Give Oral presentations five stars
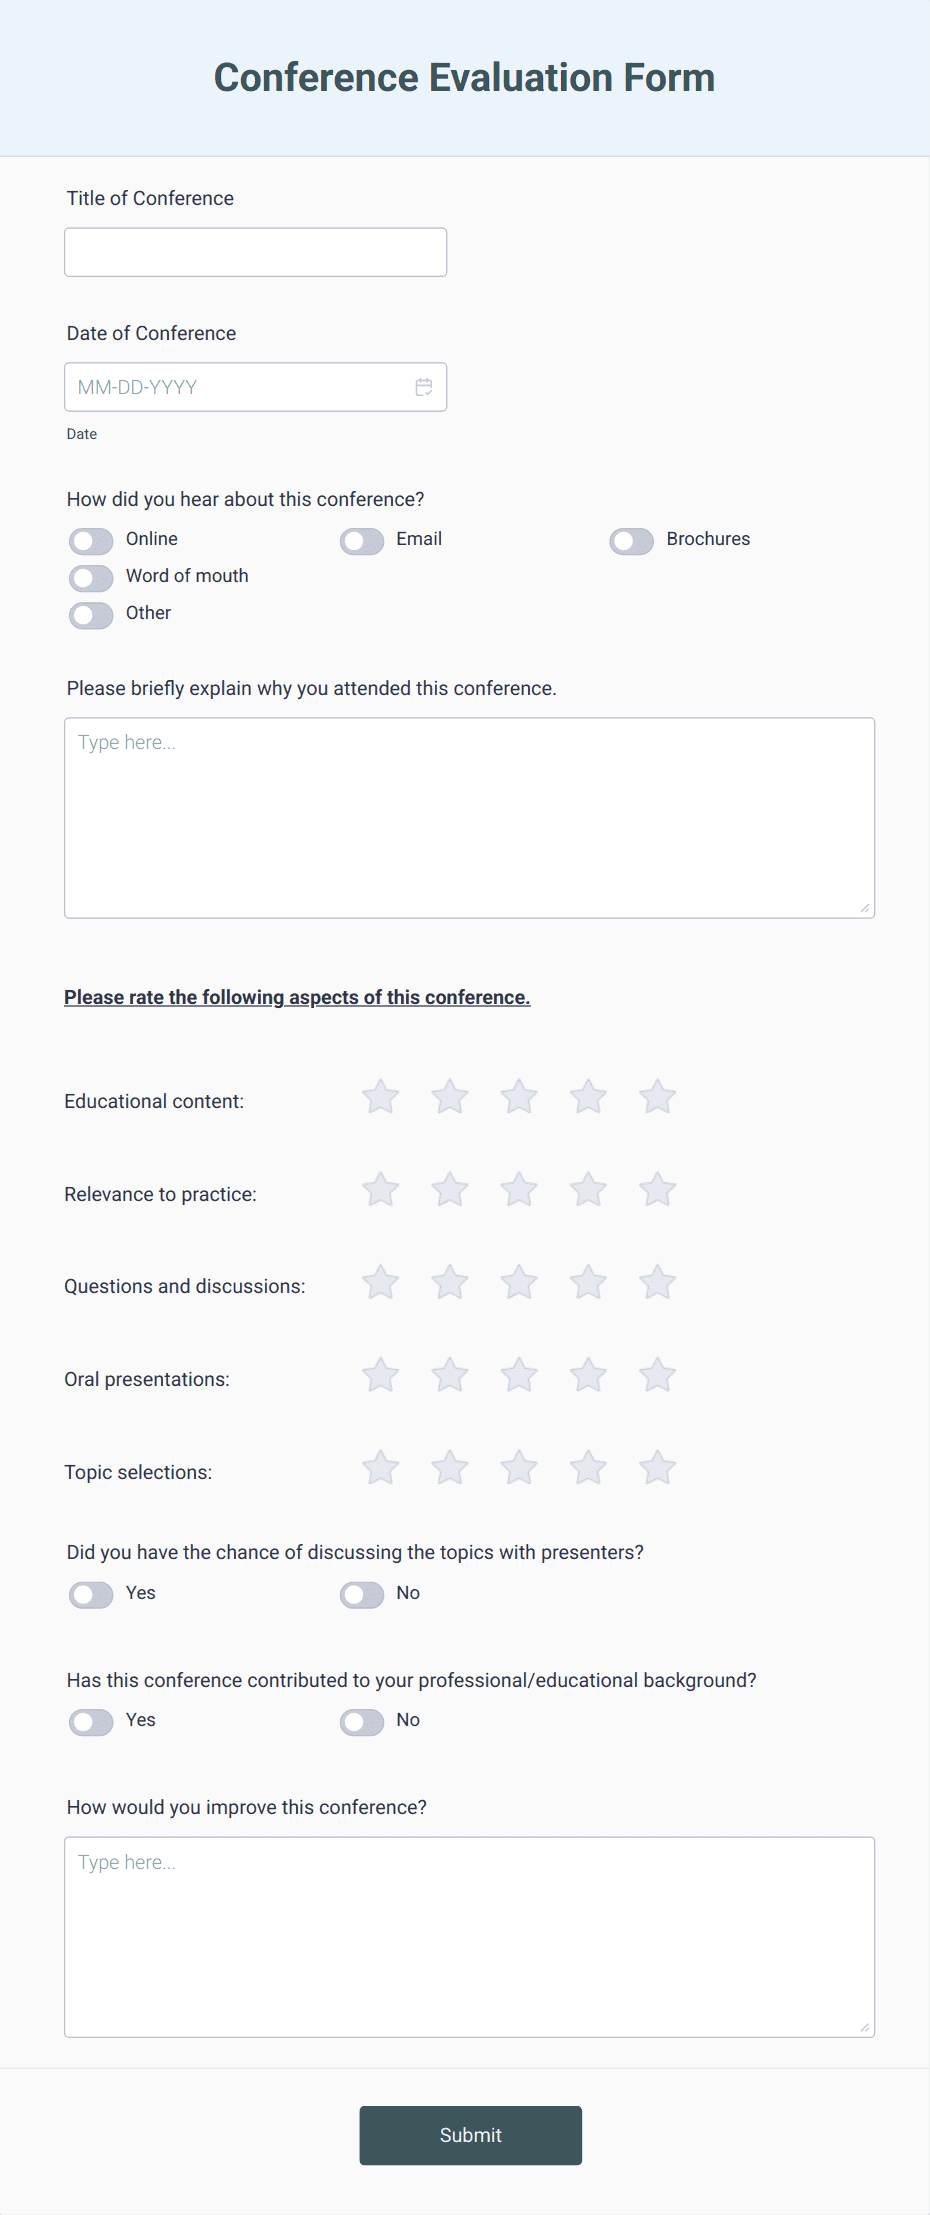 [x=657, y=1374]
